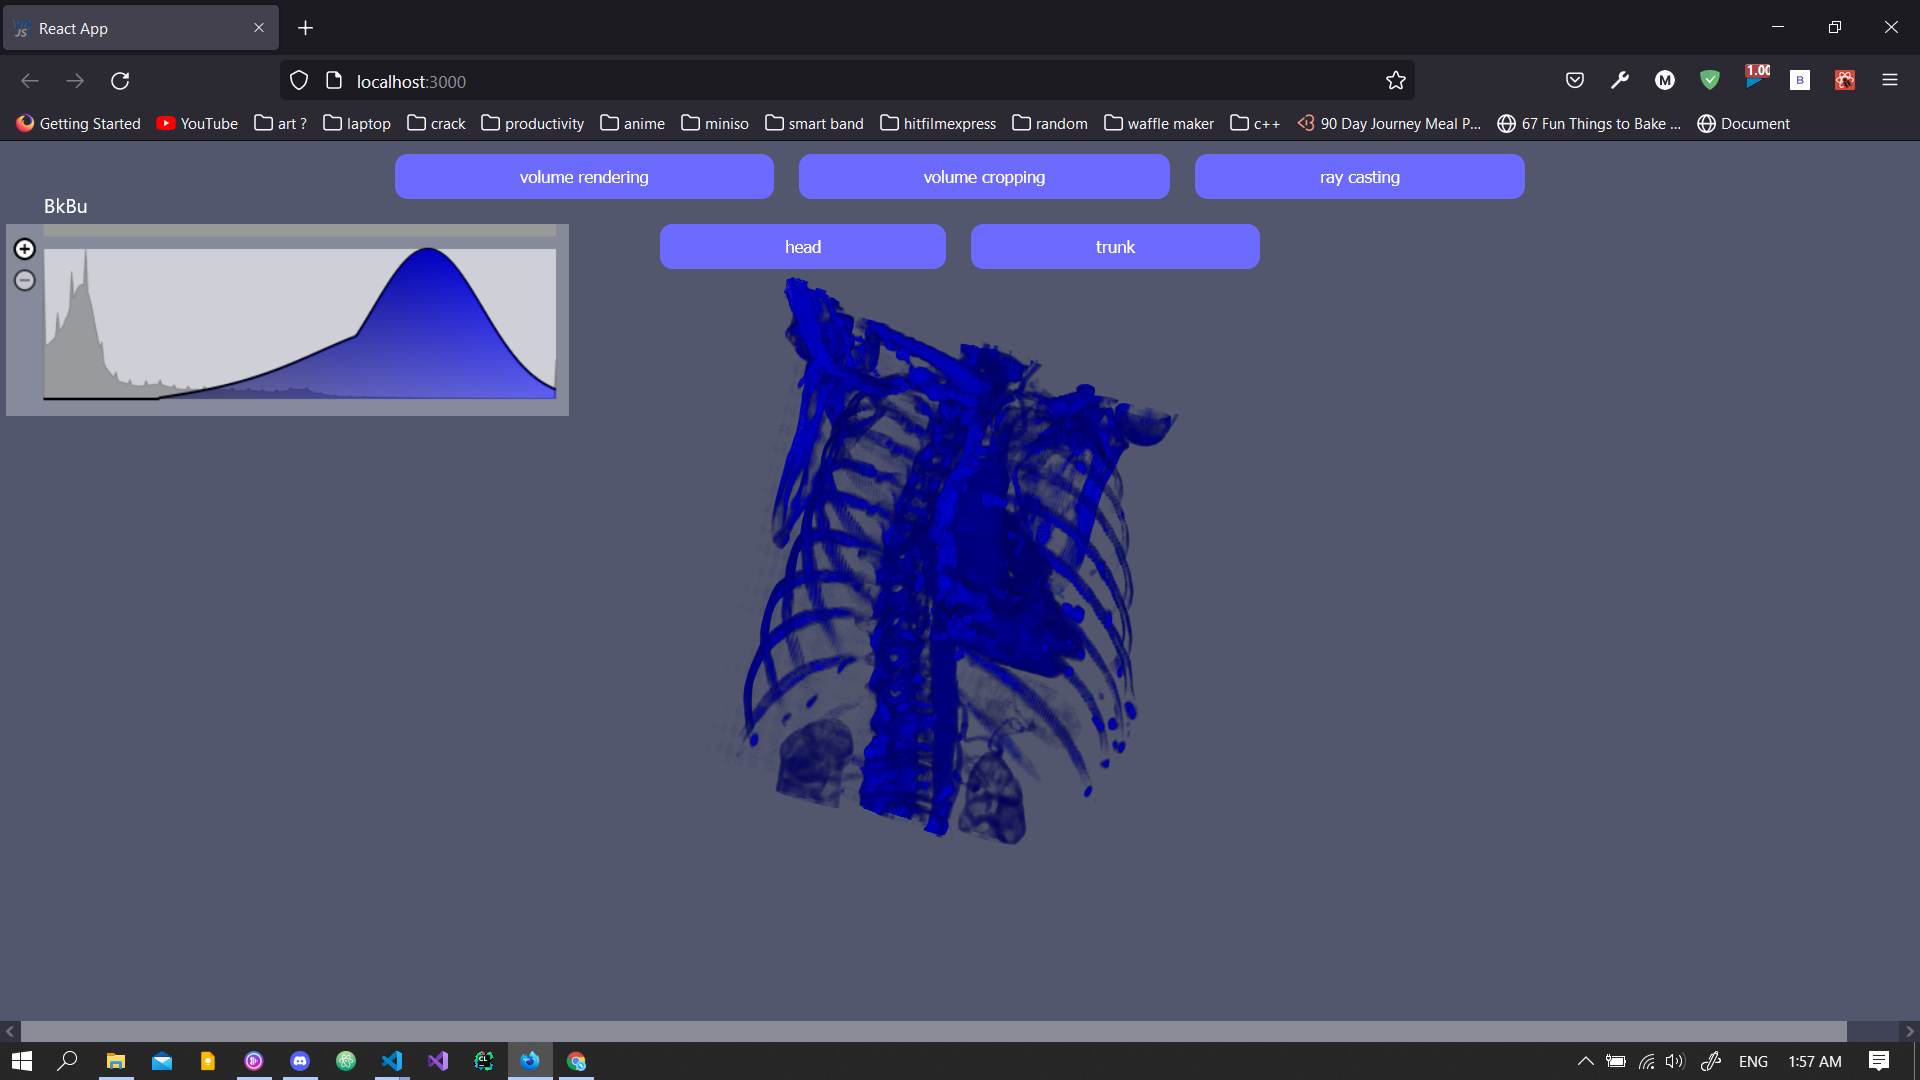The width and height of the screenshot is (1920, 1080).
Task: Select the ray casting mode button
Action: pyautogui.click(x=1359, y=177)
